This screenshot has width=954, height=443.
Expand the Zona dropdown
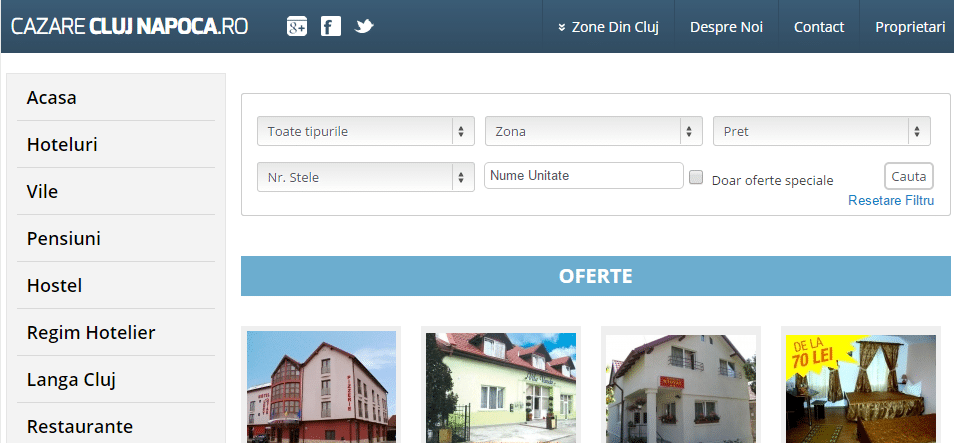[x=593, y=131]
